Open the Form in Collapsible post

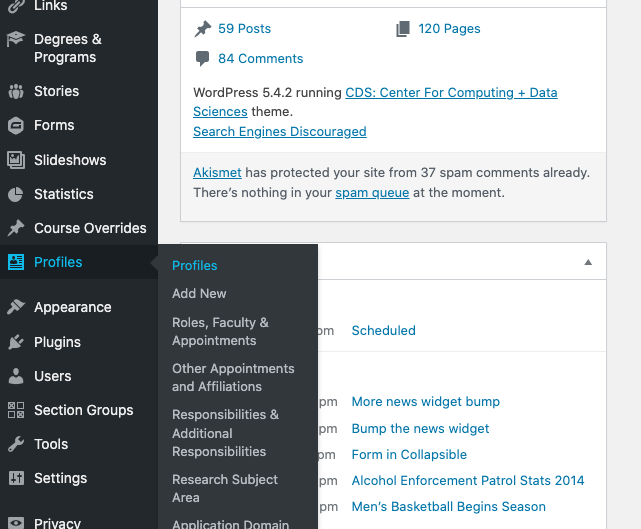coord(409,455)
